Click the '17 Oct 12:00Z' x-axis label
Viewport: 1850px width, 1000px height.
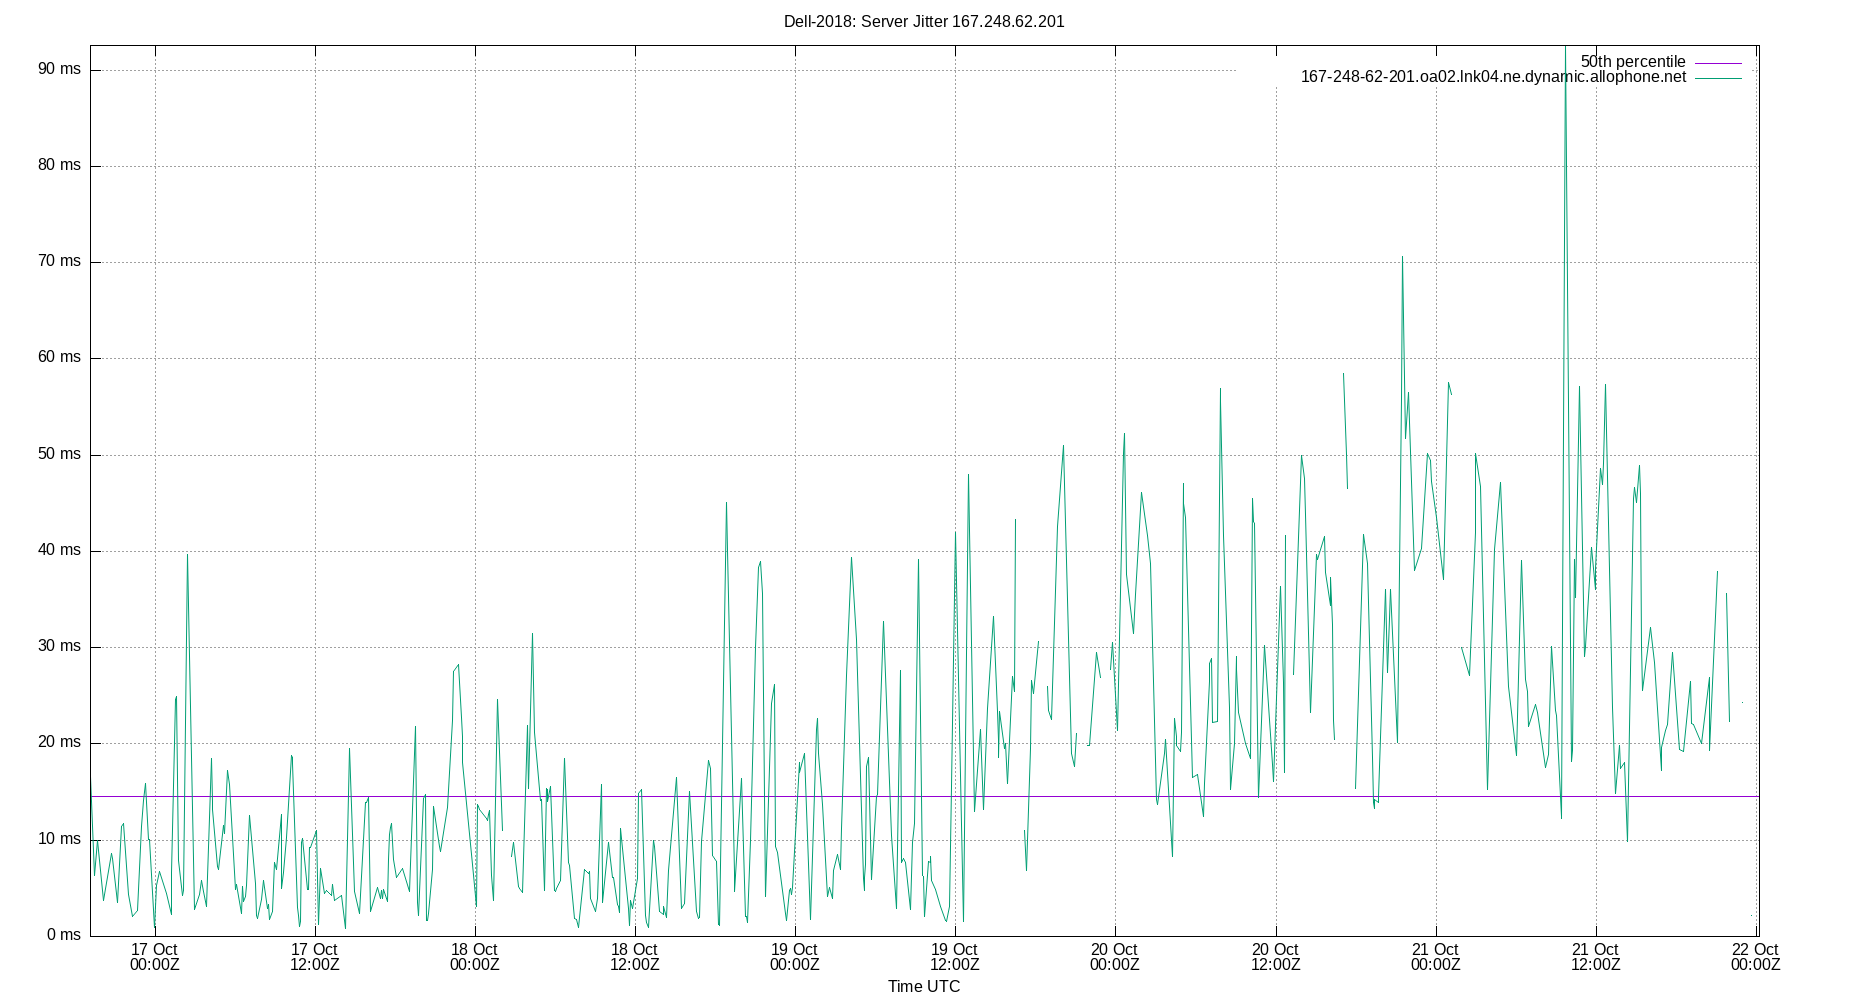[314, 957]
